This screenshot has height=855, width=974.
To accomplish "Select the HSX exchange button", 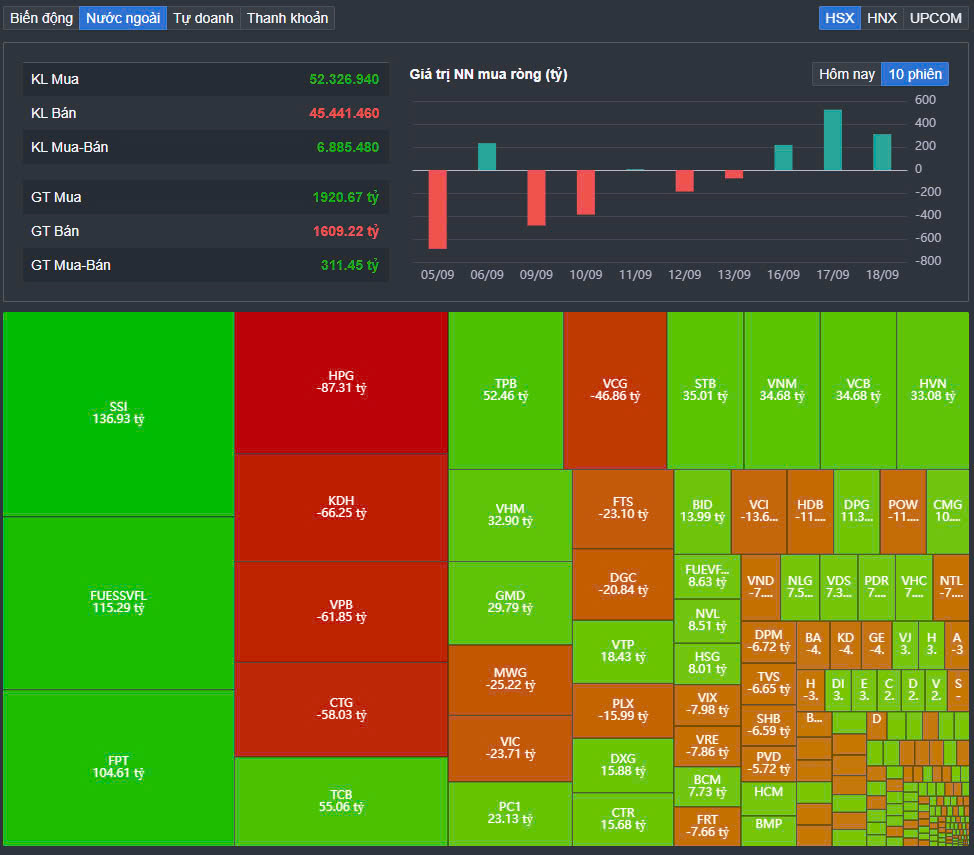I will pos(839,18).
